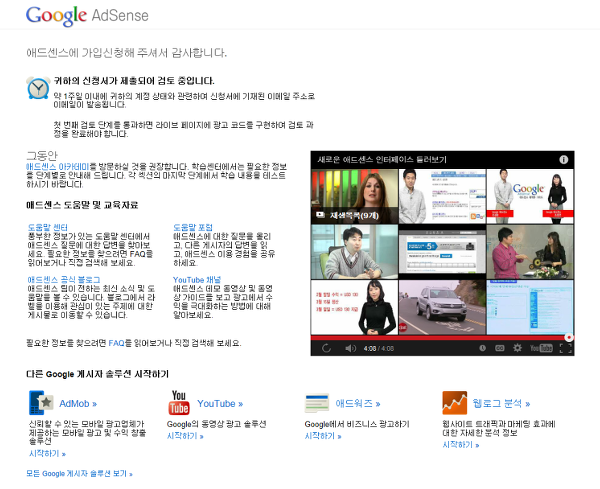Select thumbnail of man in gray sweater

354,252
